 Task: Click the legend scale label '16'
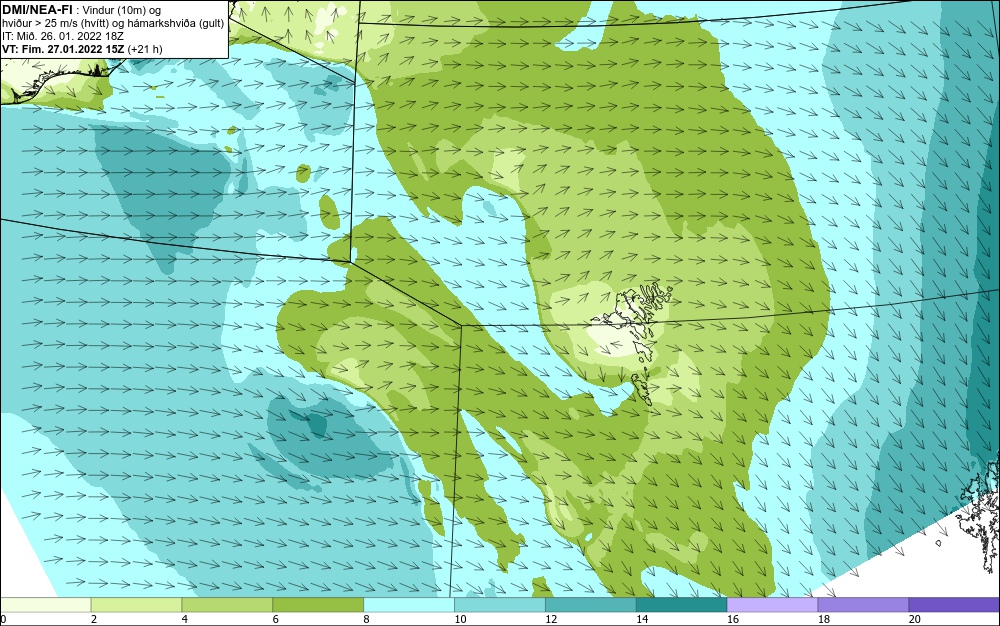point(733,619)
